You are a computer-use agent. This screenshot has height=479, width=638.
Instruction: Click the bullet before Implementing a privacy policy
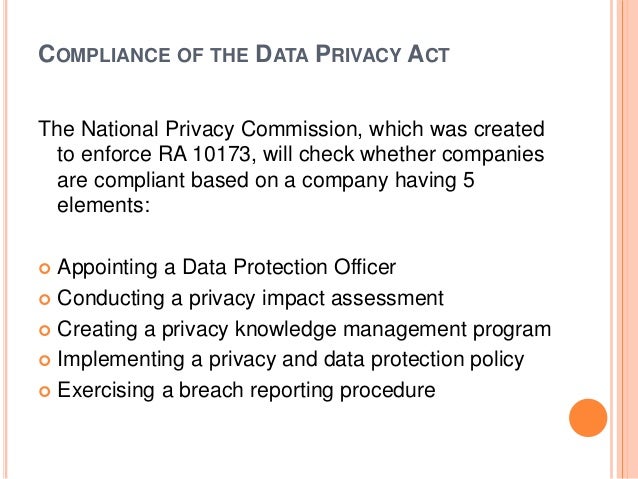[44, 361]
